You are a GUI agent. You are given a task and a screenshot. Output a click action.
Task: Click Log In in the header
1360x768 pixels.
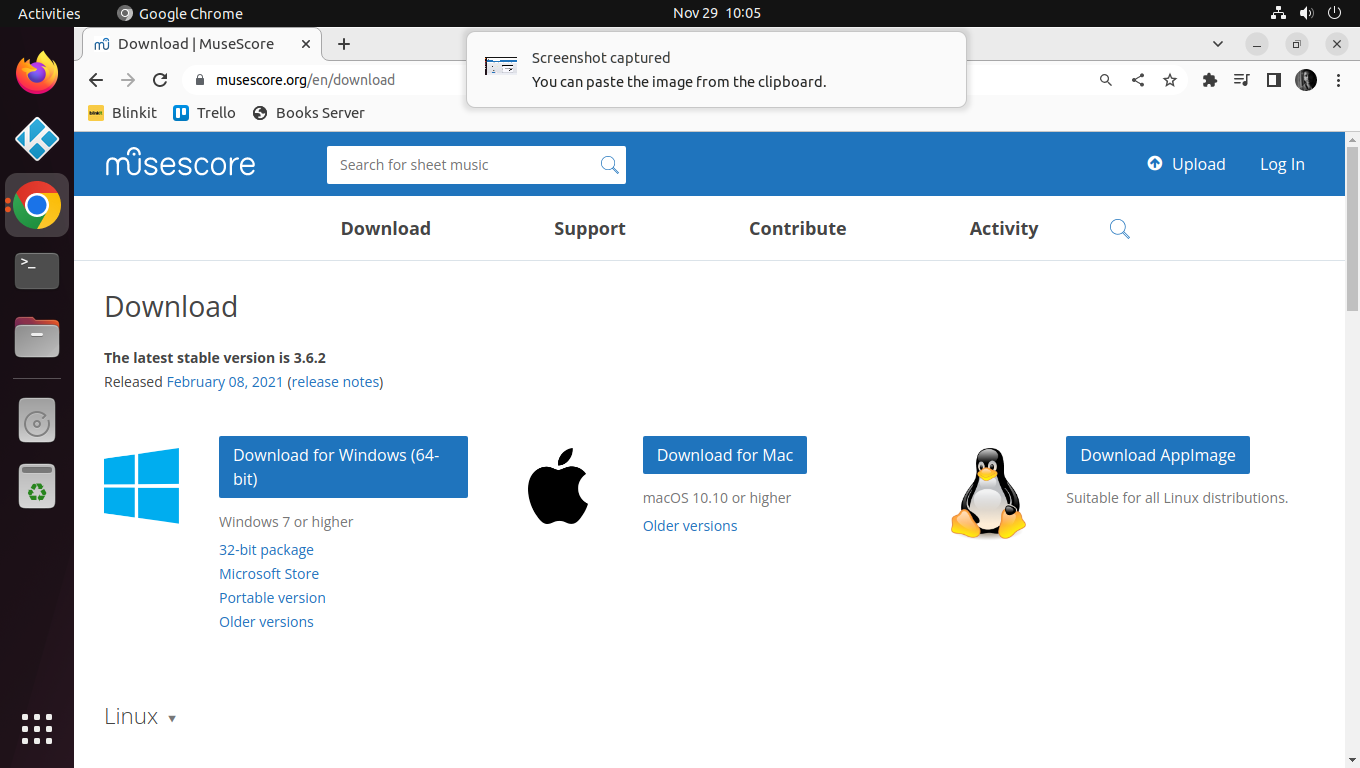(x=1282, y=163)
